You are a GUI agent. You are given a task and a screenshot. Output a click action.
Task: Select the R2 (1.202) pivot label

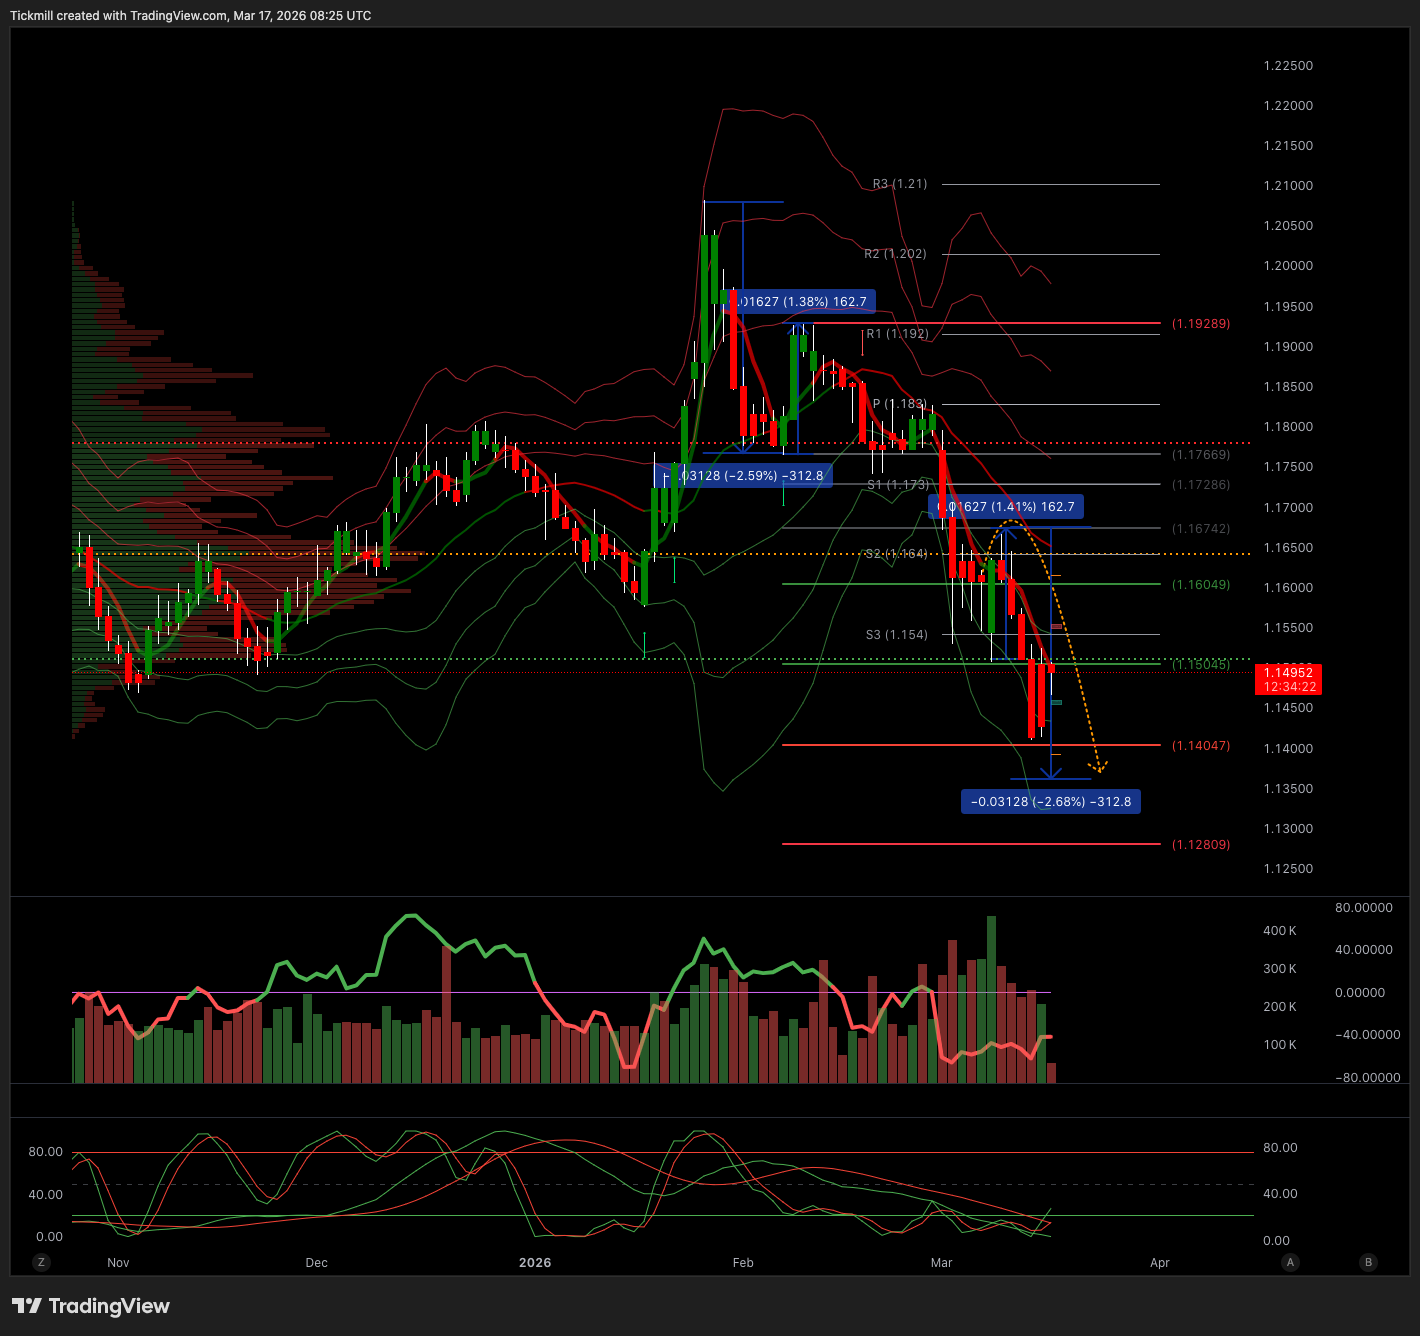click(x=895, y=254)
